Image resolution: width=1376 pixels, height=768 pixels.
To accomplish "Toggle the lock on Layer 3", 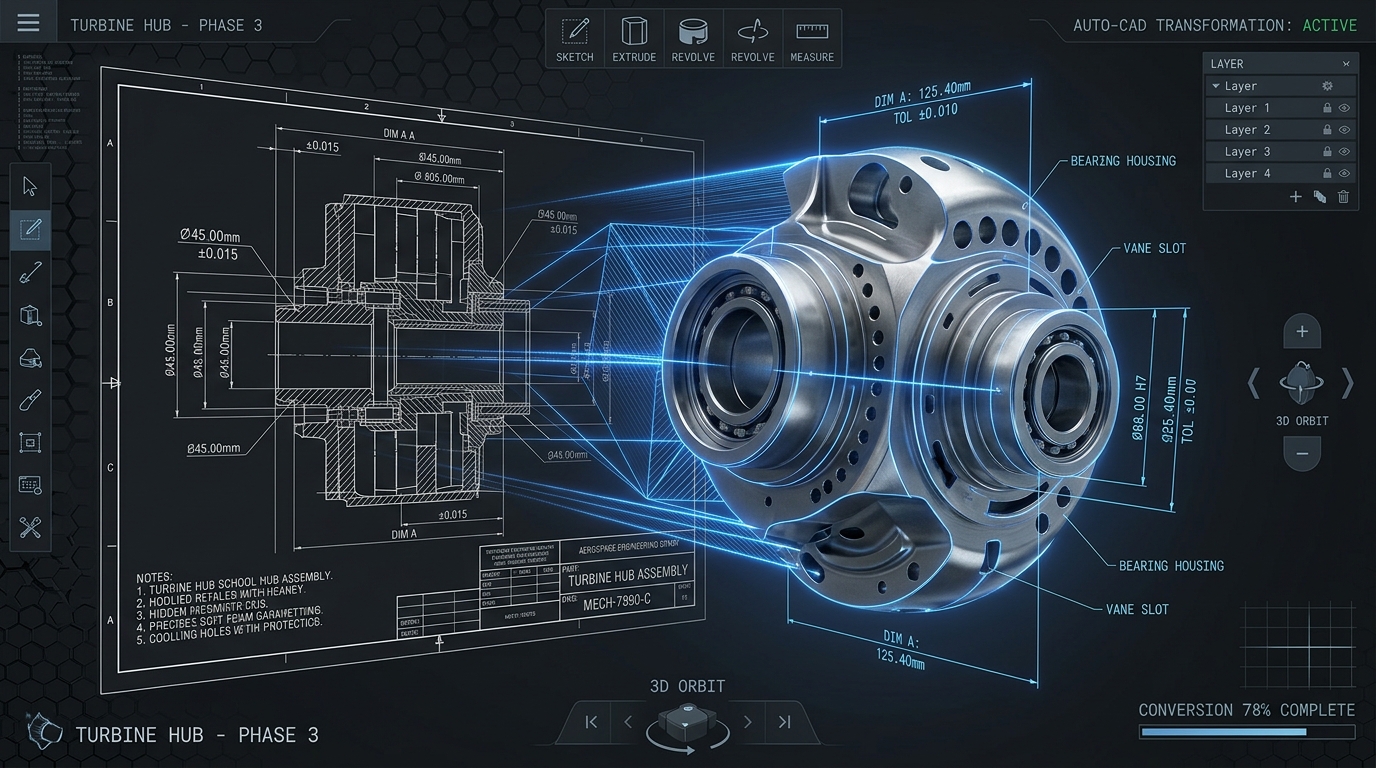I will click(1327, 152).
